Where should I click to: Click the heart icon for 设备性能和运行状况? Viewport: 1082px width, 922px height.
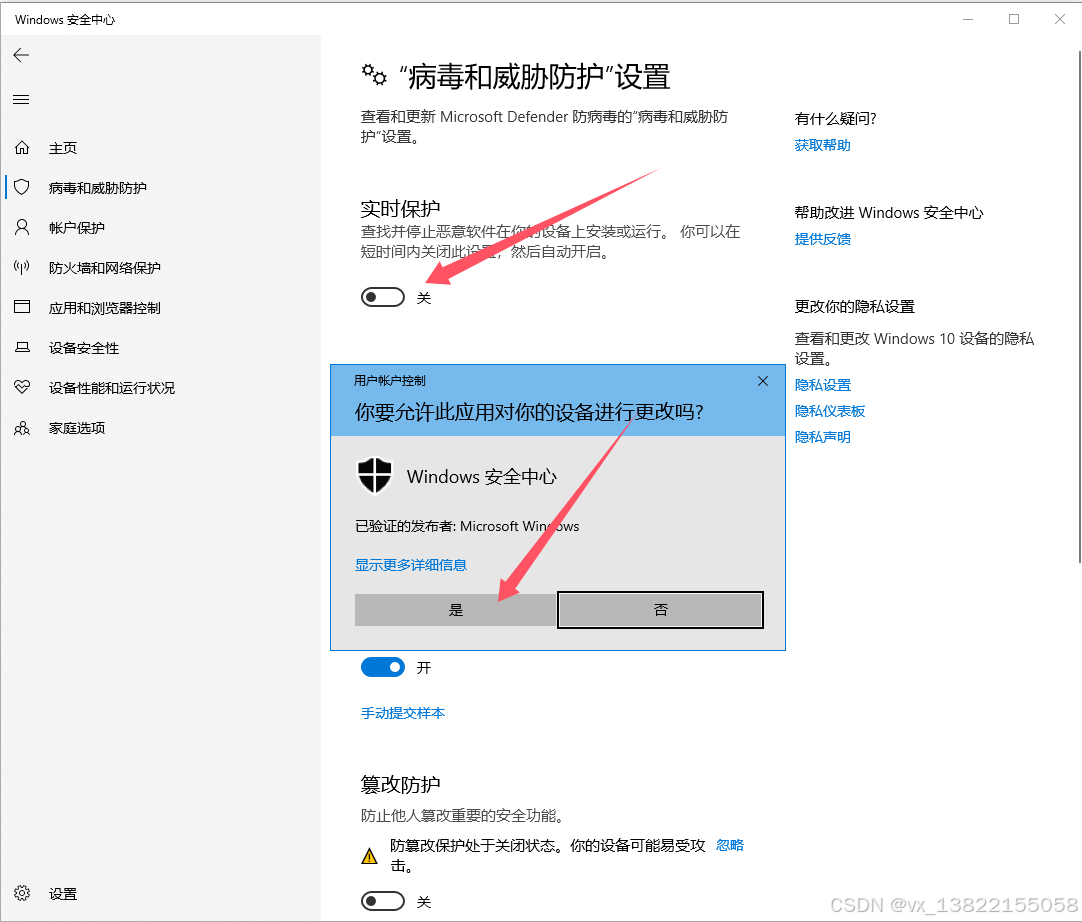pos(22,387)
